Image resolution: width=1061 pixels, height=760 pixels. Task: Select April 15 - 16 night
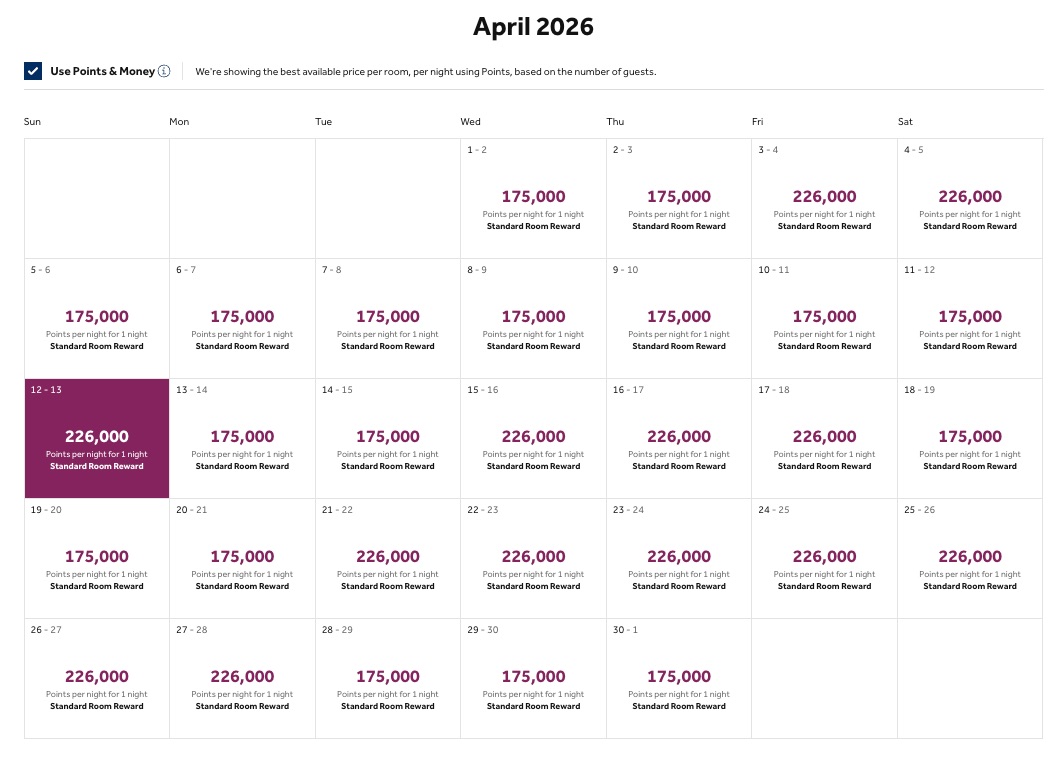click(x=533, y=438)
